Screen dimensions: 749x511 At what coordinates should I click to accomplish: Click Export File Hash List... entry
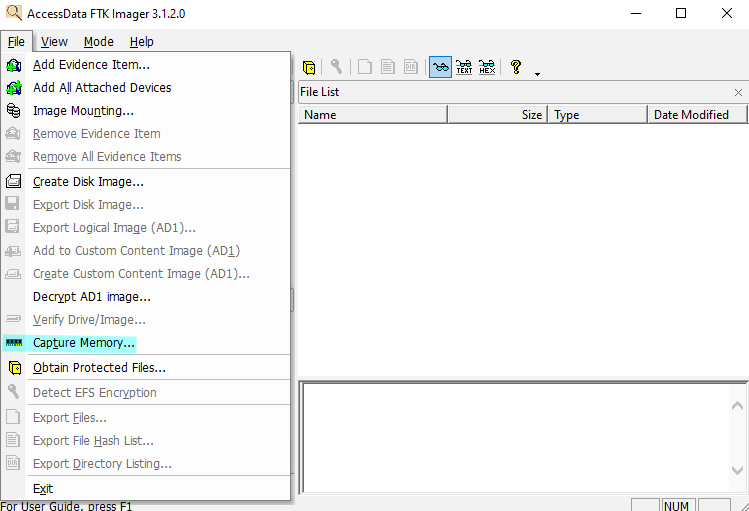click(146, 441)
